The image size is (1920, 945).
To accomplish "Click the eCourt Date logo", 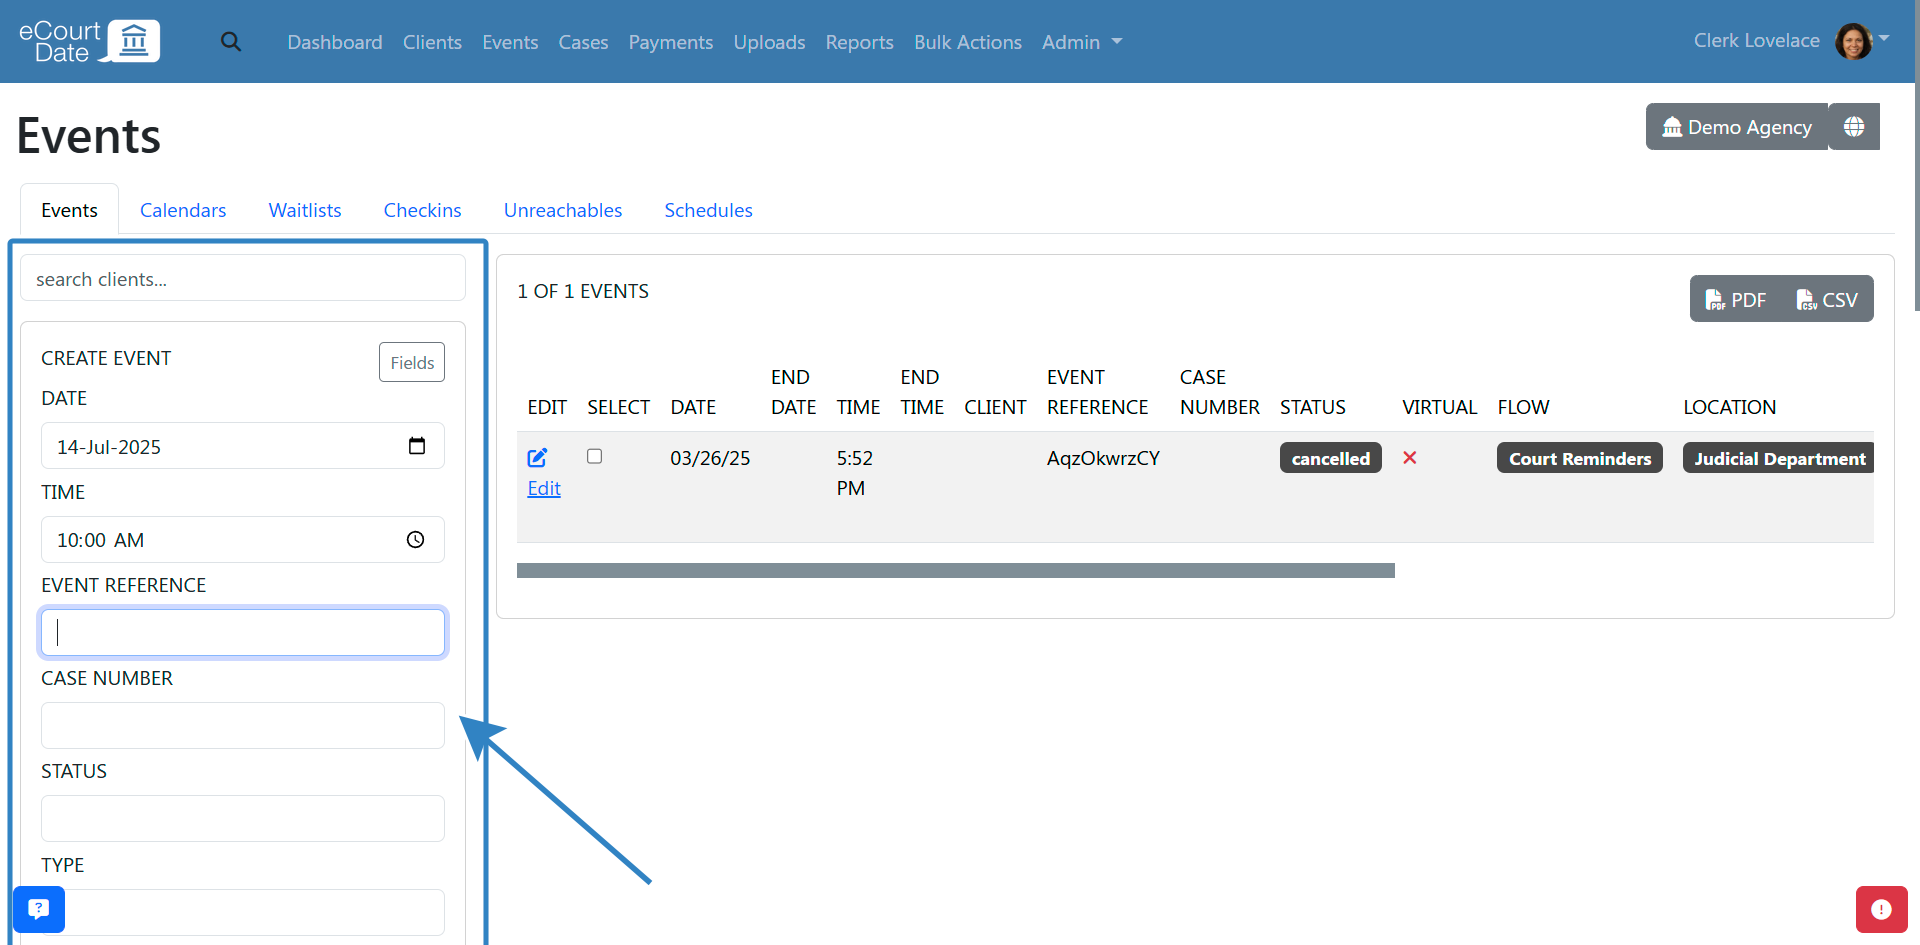I will click(89, 41).
